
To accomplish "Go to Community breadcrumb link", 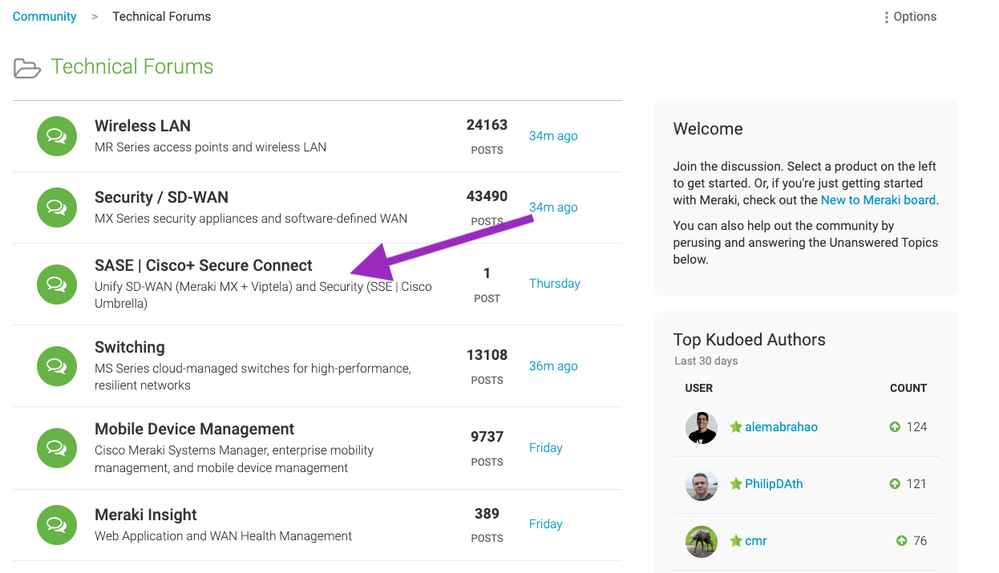I will click(x=44, y=17).
